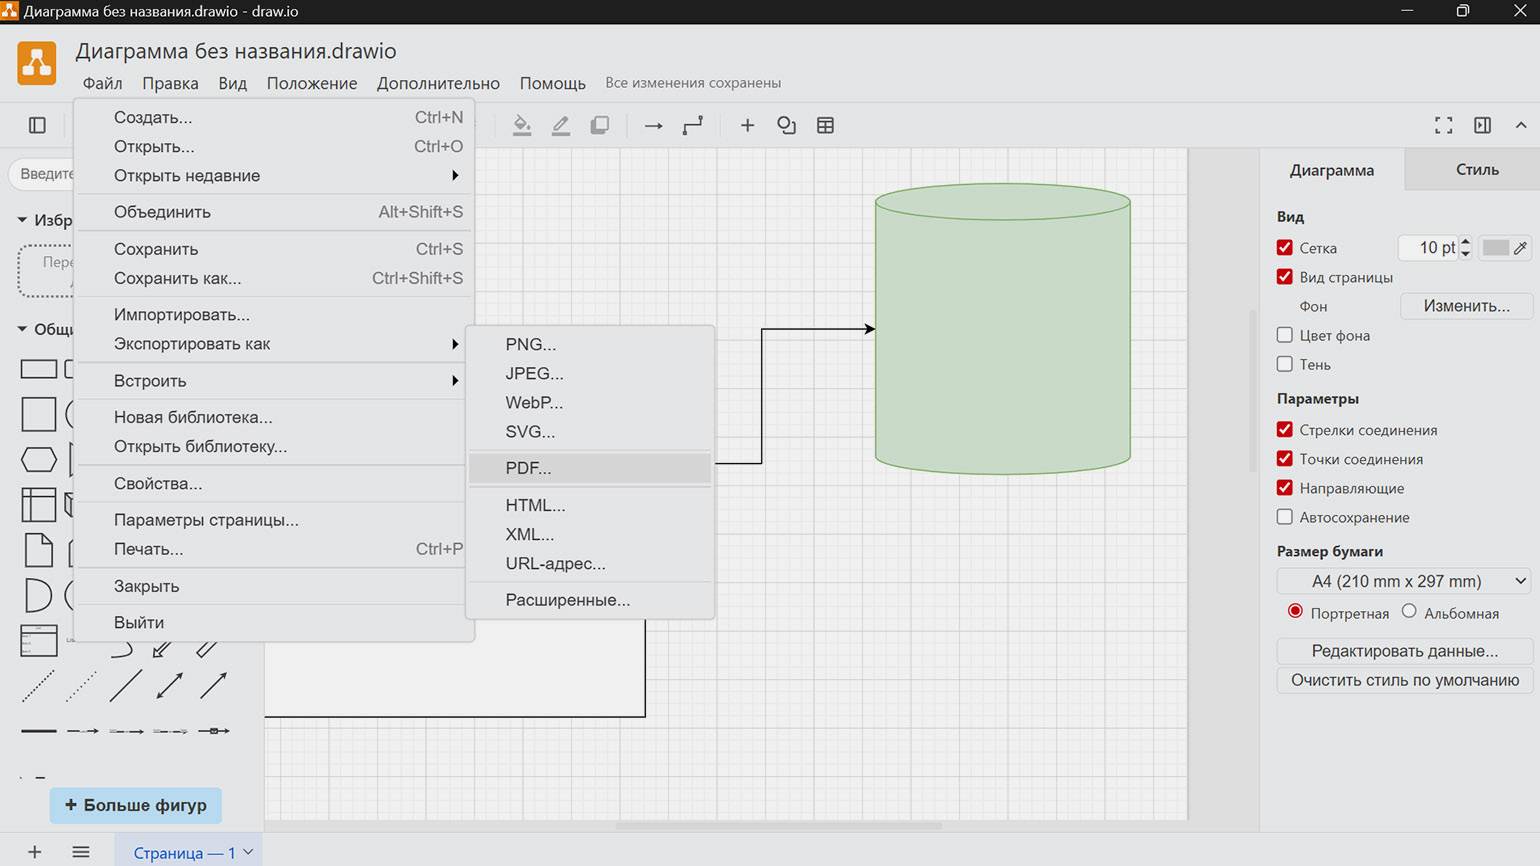This screenshot has height=866, width=1540.
Task: Export diagram as PNG
Action: pyautogui.click(x=590, y=344)
